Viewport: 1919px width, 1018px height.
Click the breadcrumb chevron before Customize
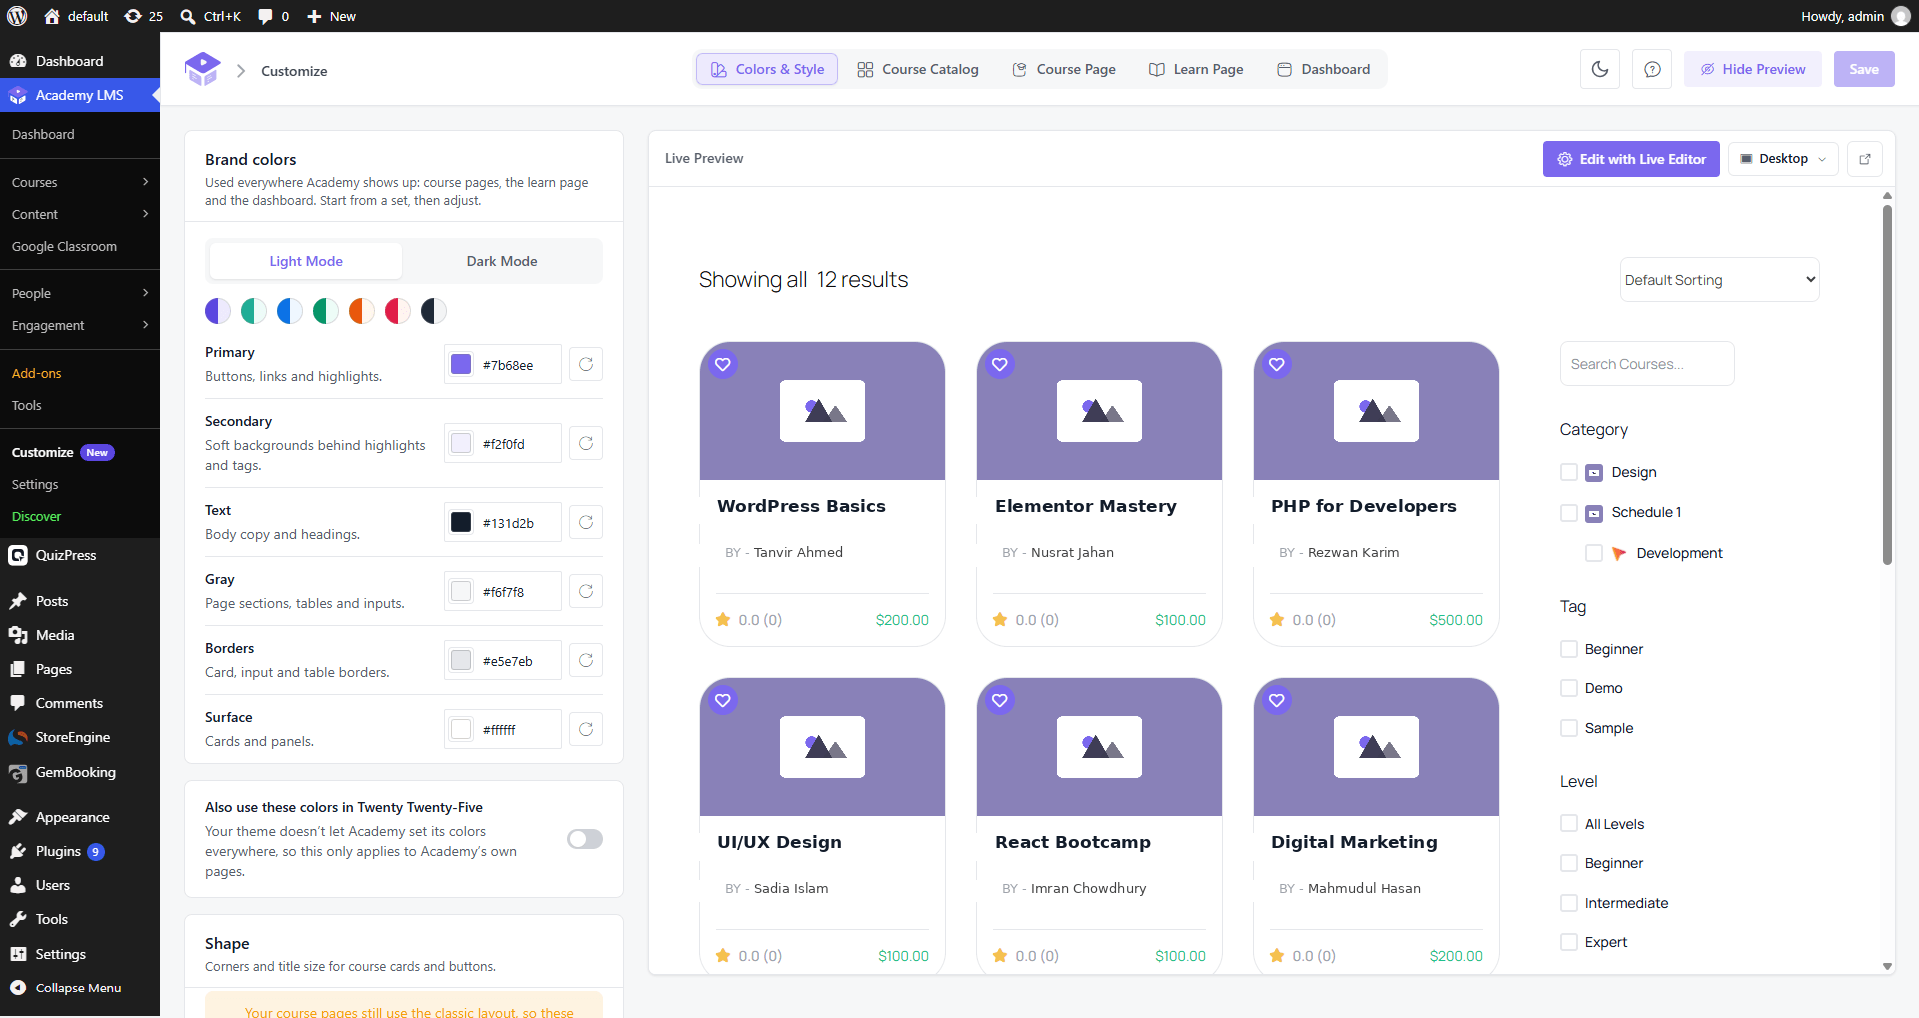241,71
